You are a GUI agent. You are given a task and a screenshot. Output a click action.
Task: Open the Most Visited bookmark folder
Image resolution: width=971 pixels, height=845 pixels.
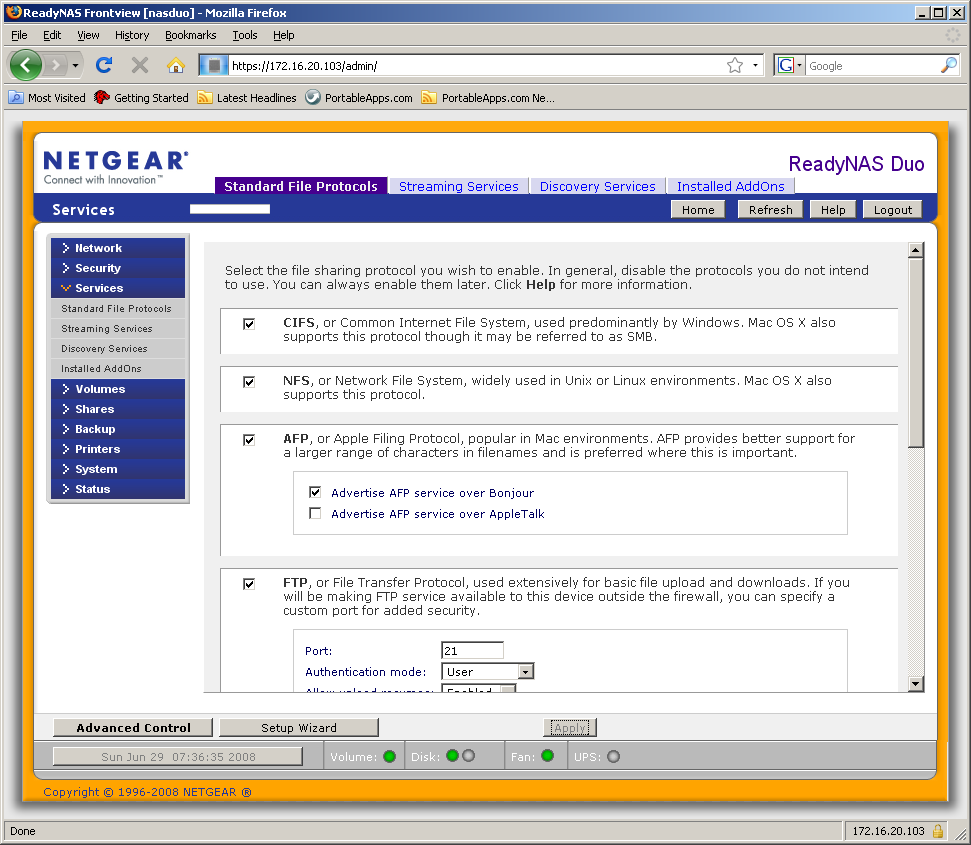tap(47, 98)
